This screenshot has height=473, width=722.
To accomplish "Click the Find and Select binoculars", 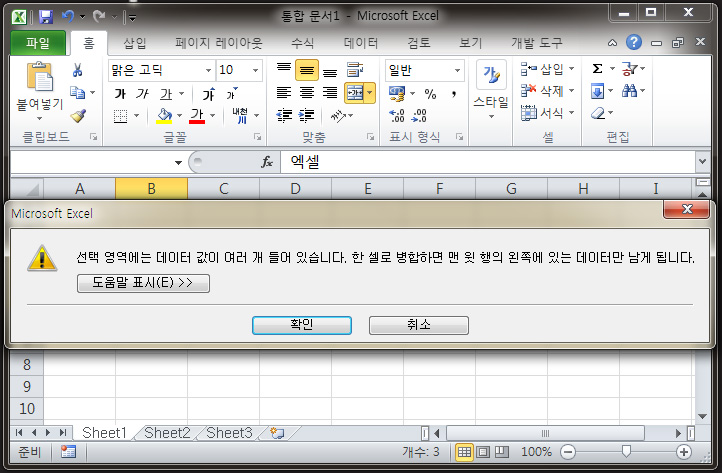I will [629, 90].
